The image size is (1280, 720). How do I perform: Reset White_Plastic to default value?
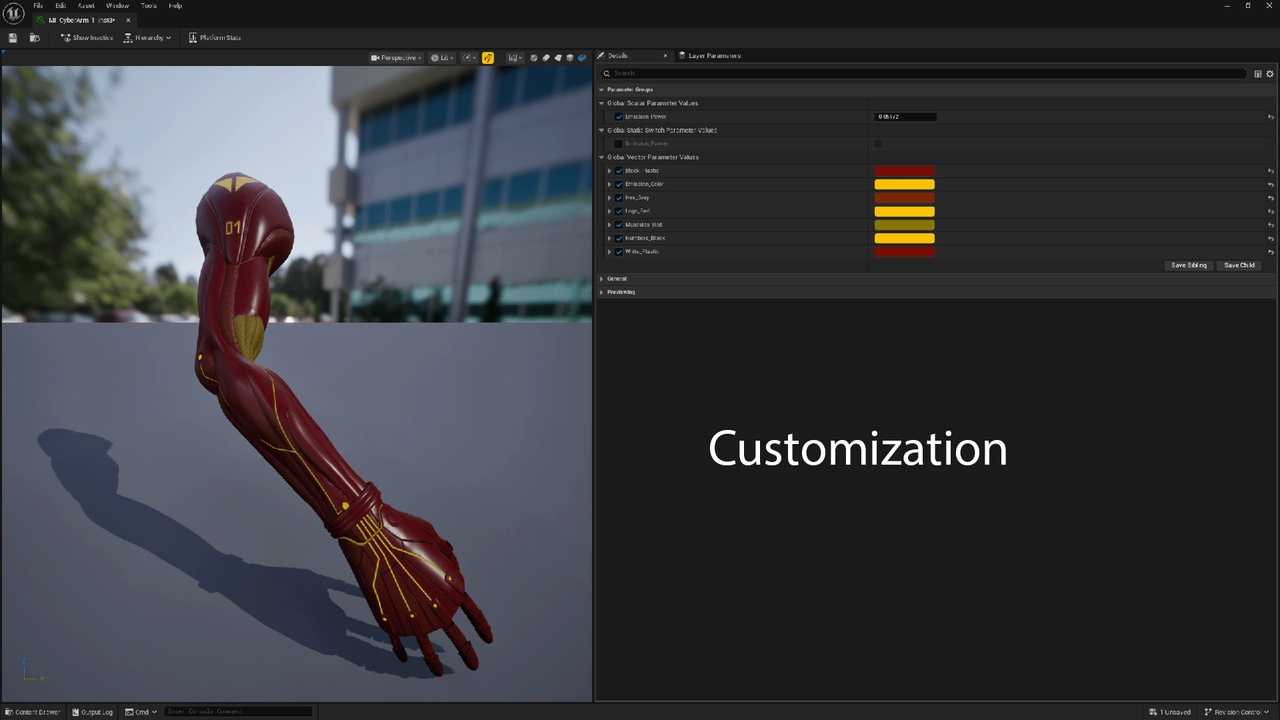[1270, 252]
